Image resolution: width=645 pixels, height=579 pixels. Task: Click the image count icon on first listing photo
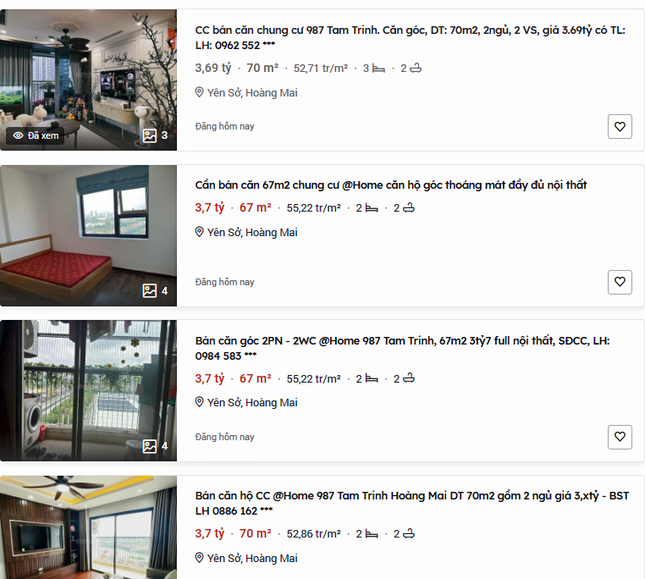pyautogui.click(x=150, y=136)
